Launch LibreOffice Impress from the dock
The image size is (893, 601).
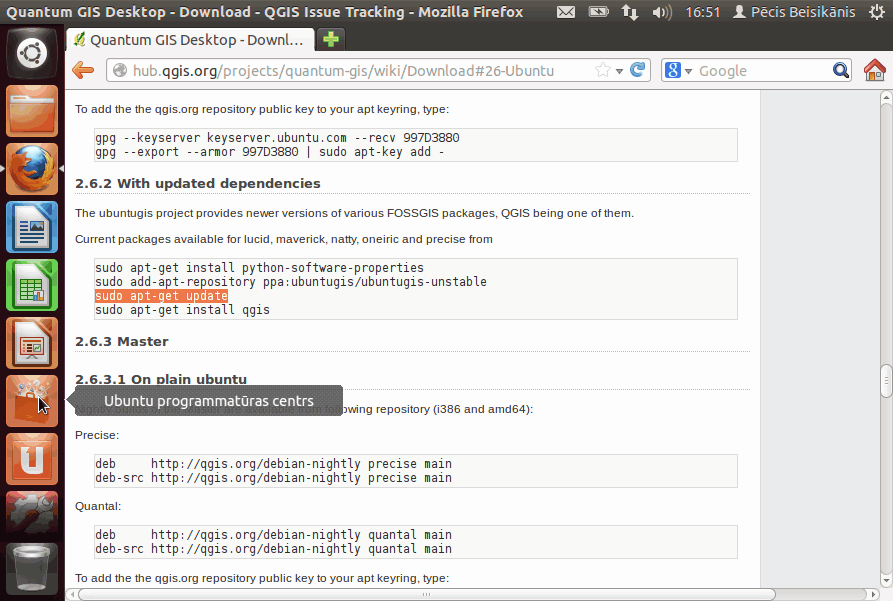[32, 344]
